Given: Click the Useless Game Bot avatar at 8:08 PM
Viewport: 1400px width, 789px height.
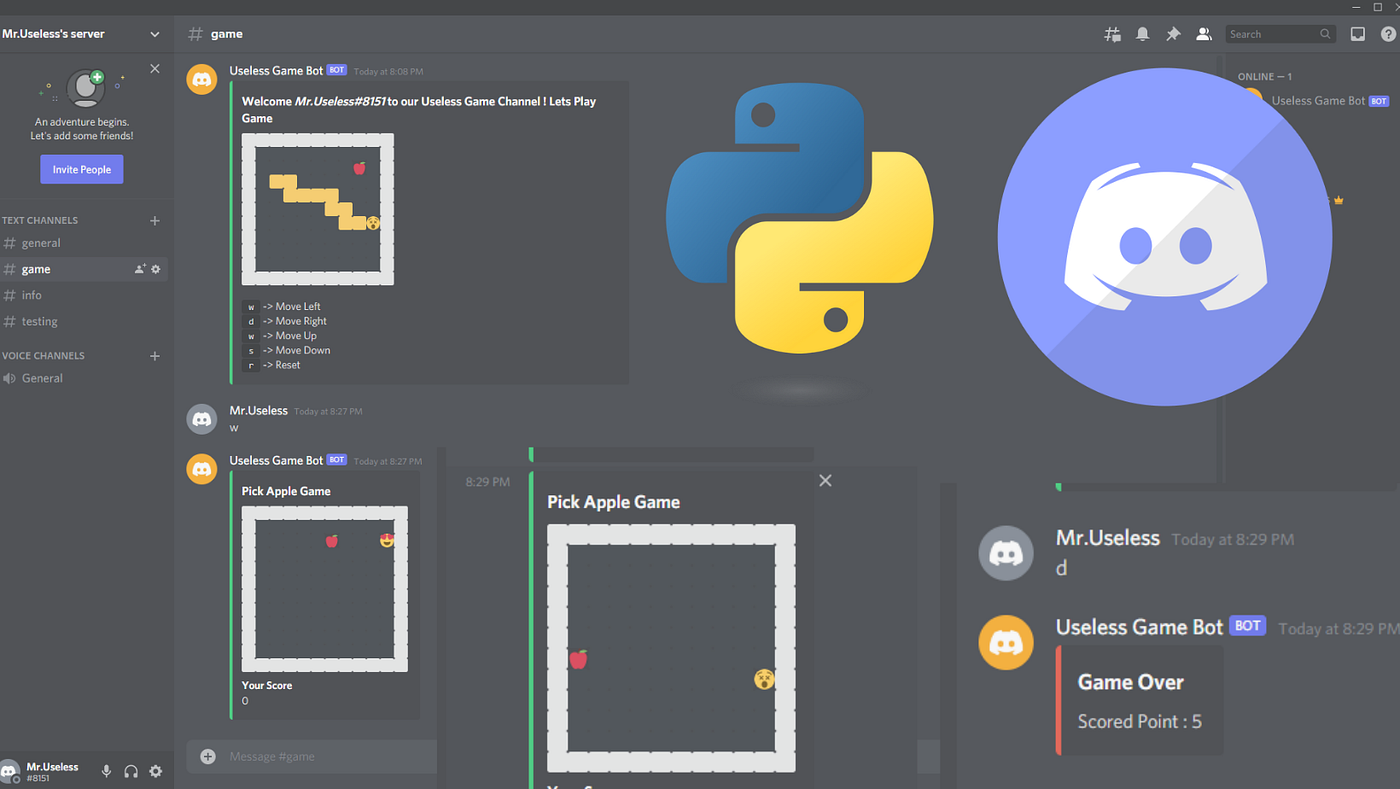Looking at the screenshot, I should pyautogui.click(x=202, y=79).
